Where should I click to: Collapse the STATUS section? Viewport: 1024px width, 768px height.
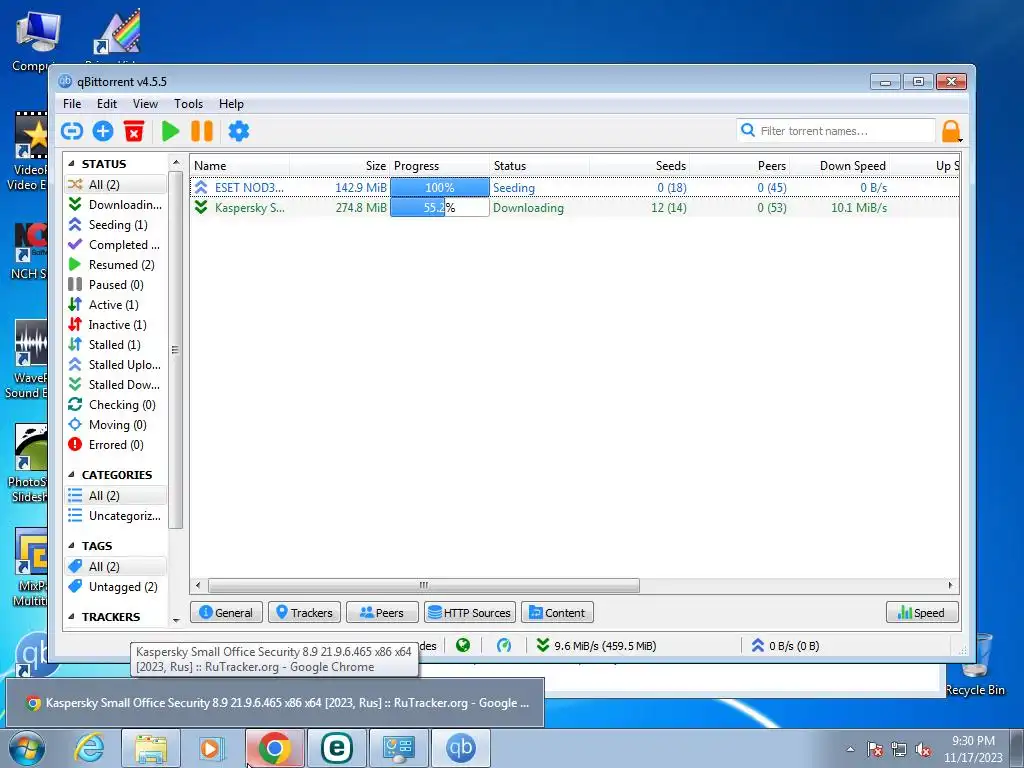pos(71,163)
